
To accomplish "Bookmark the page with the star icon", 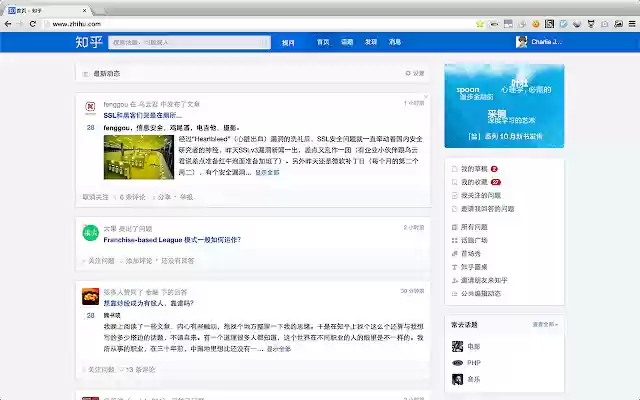I will [480, 24].
